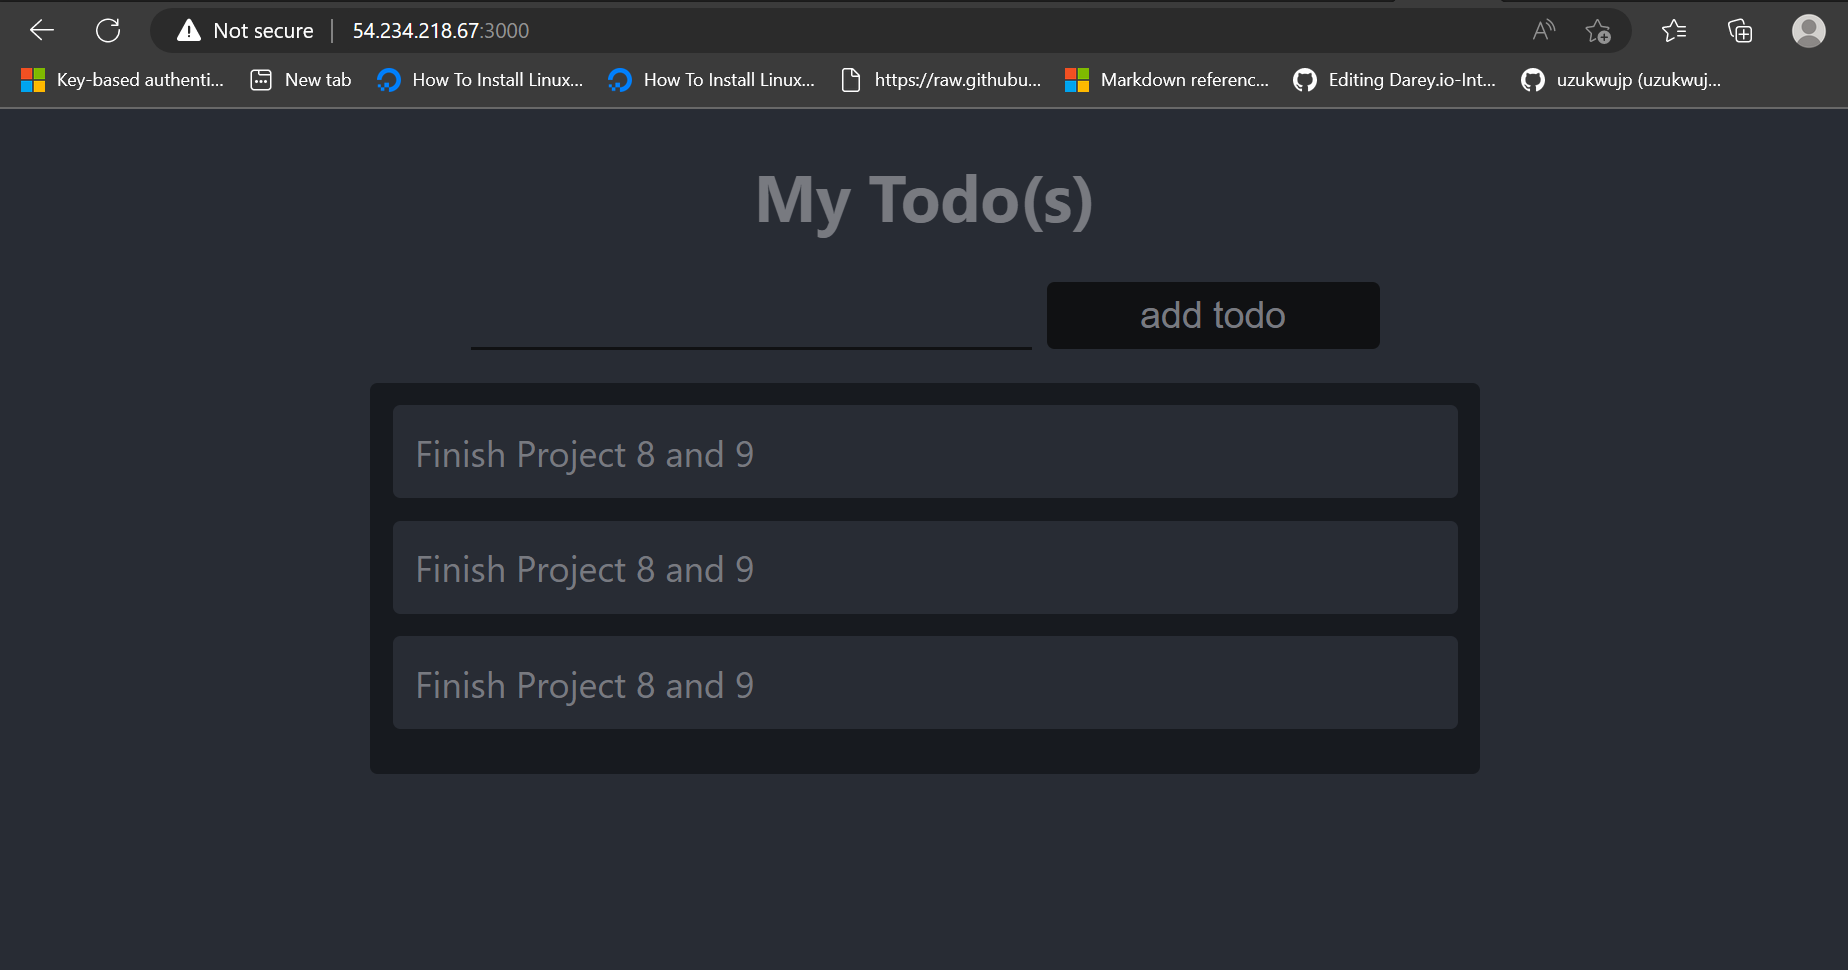This screenshot has height=970, width=1848.
Task: Click the address bar URL
Action: 439,30
